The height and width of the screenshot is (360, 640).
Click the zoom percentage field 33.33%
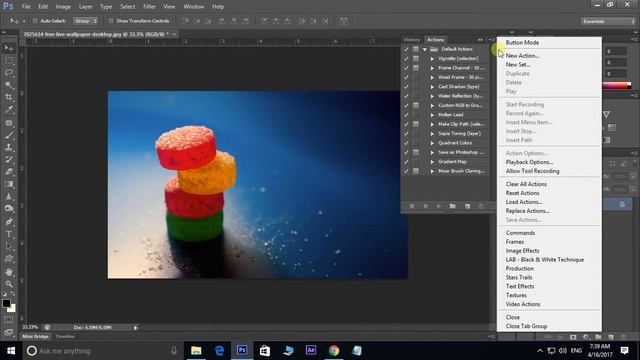click(x=31, y=327)
